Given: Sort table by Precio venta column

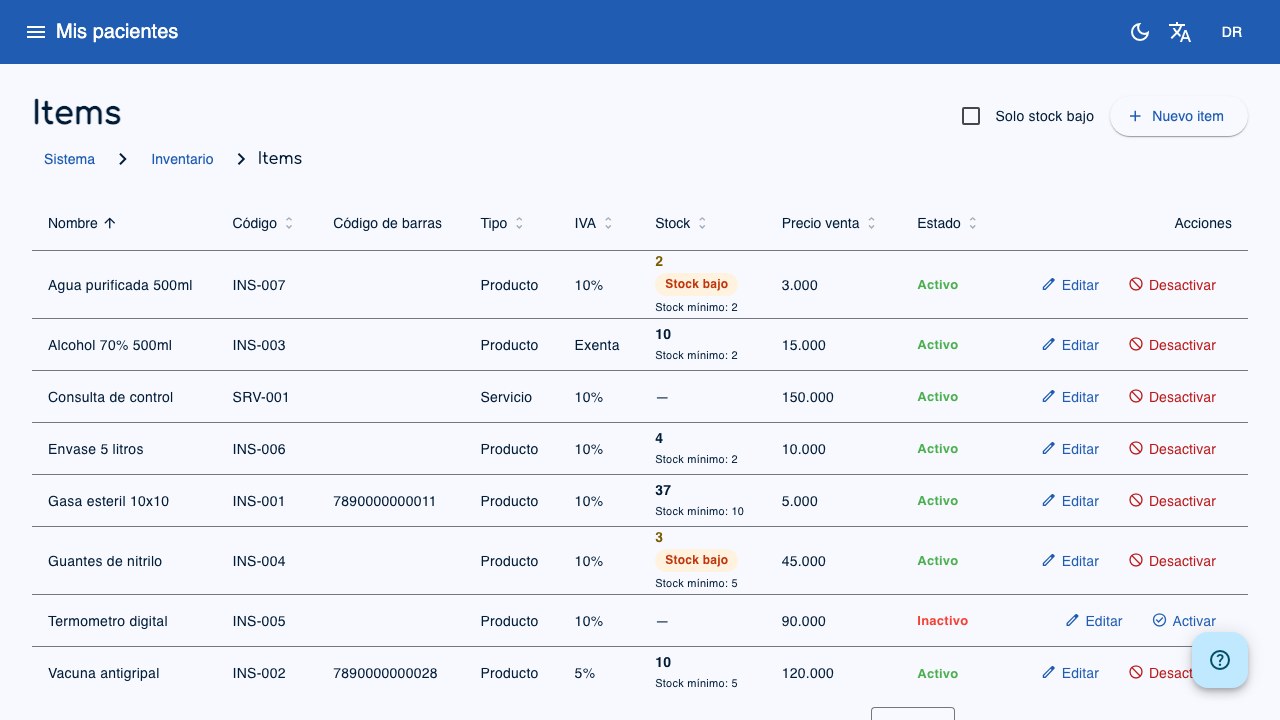Looking at the screenshot, I should point(829,223).
